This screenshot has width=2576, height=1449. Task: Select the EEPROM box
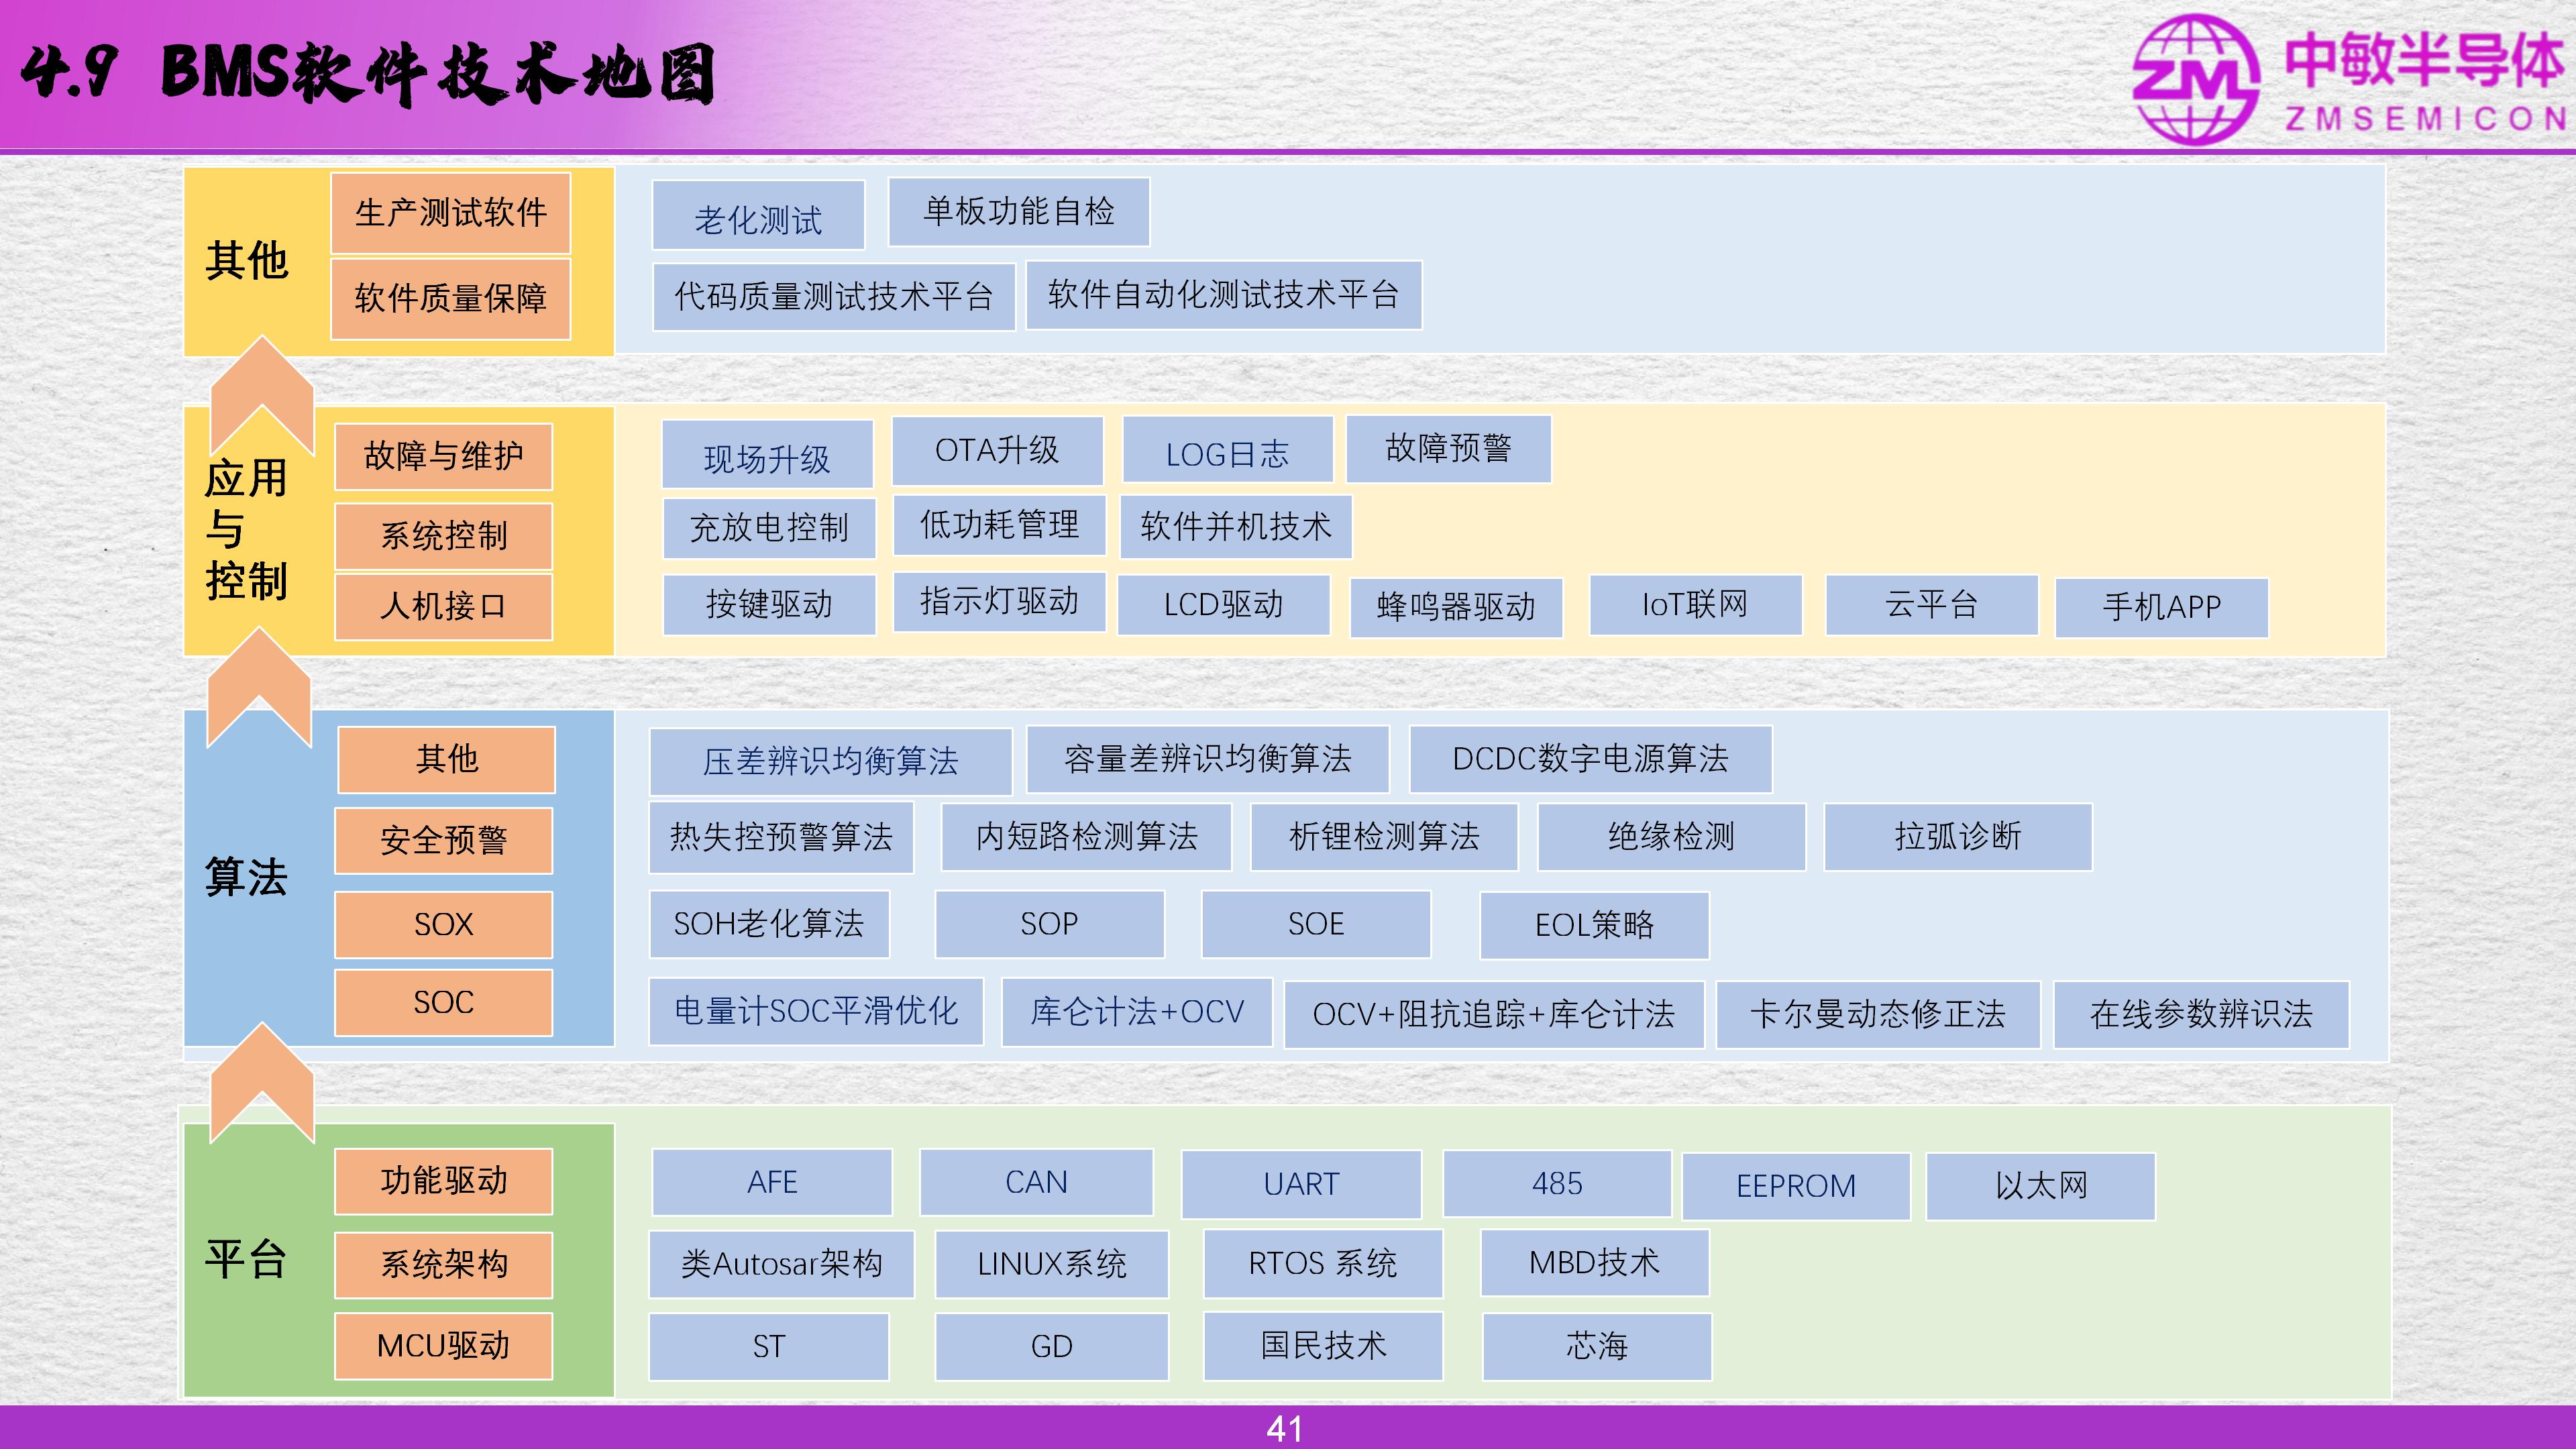click(1796, 1187)
